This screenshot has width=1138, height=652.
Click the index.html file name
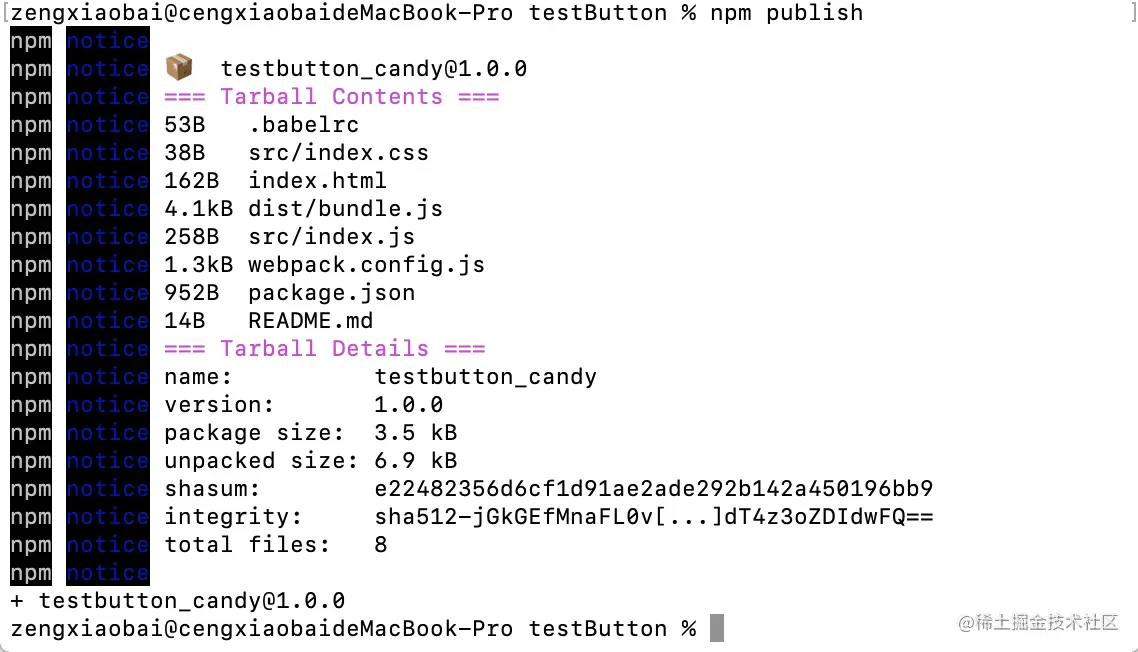[x=318, y=181]
